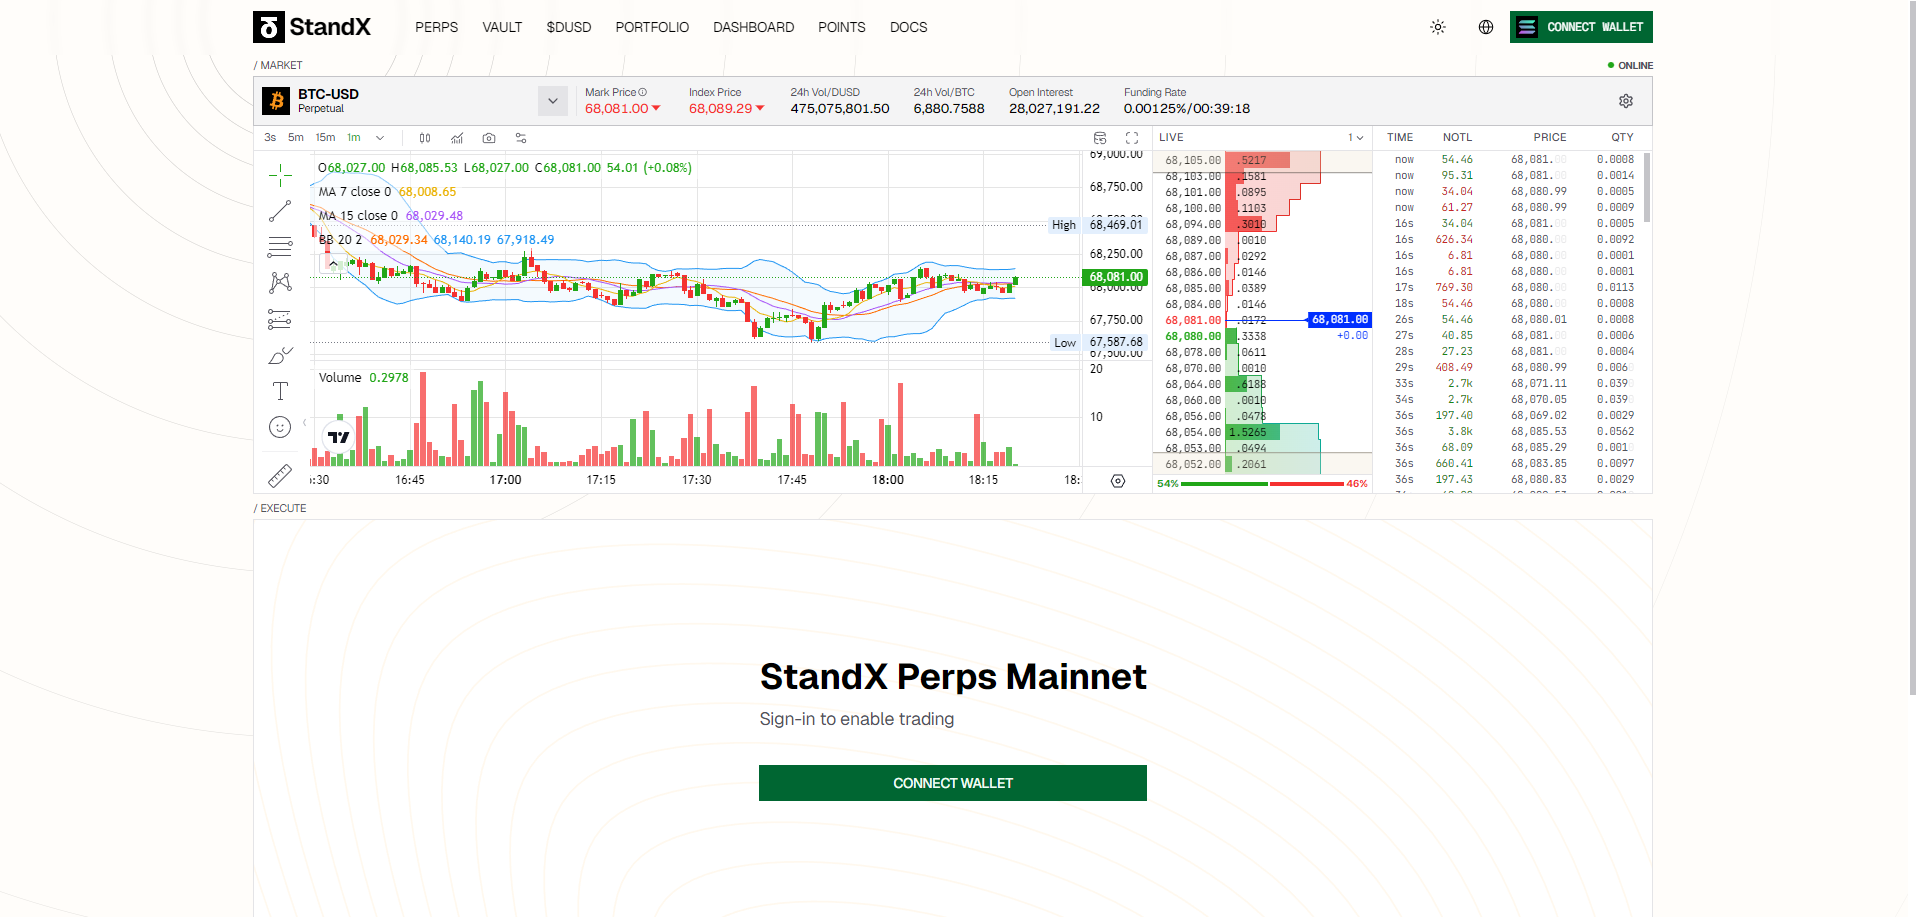Select the measure ruler tool
The image size is (1918, 917).
[x=280, y=475]
